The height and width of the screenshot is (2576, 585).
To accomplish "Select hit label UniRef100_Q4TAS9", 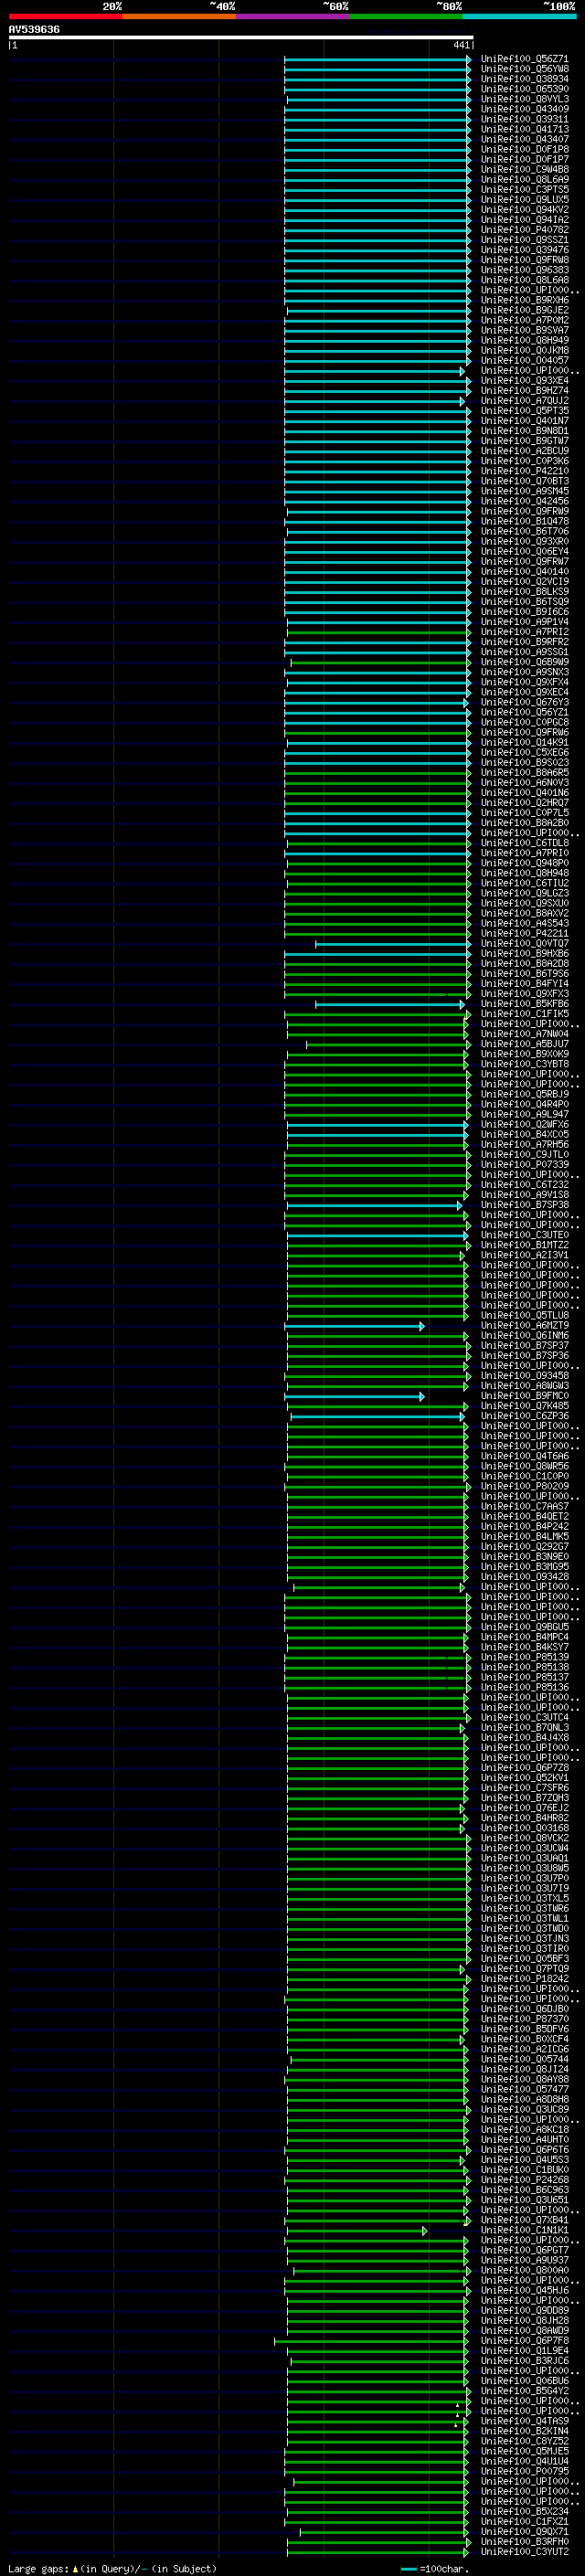I will click(x=524, y=2420).
